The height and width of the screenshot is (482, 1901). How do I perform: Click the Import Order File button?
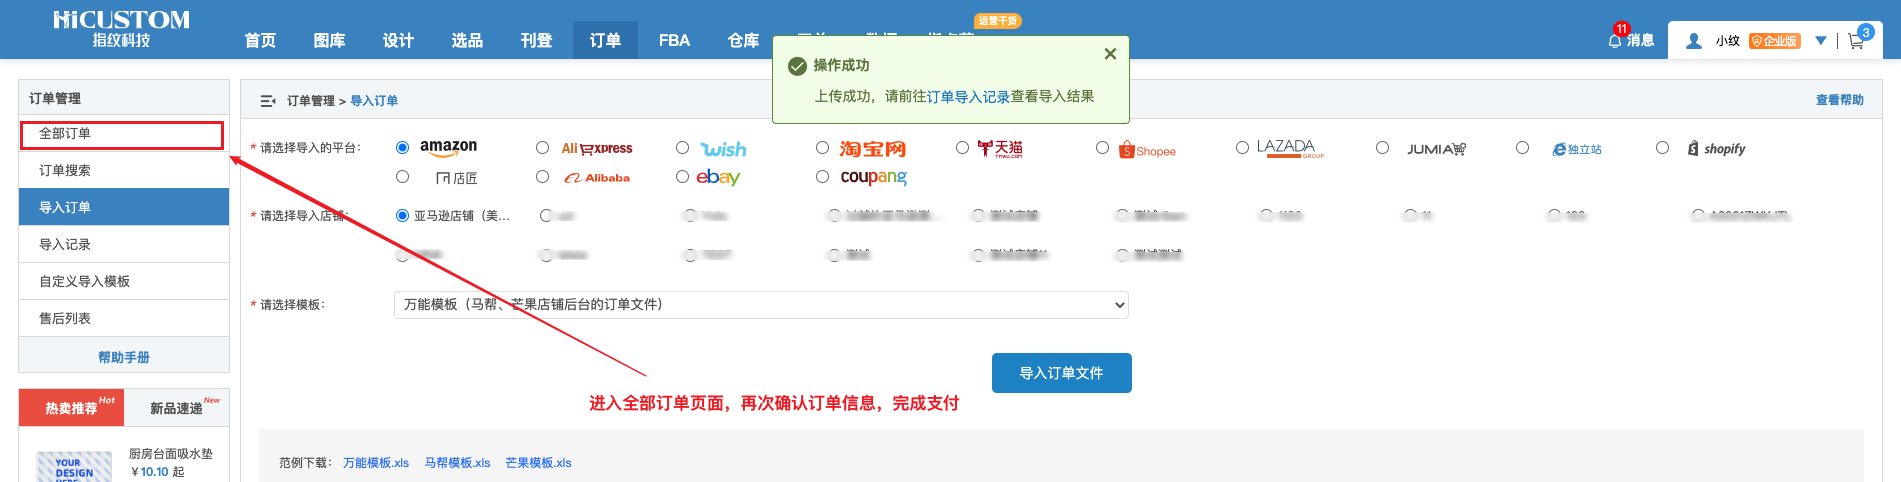pyautogui.click(x=1061, y=373)
